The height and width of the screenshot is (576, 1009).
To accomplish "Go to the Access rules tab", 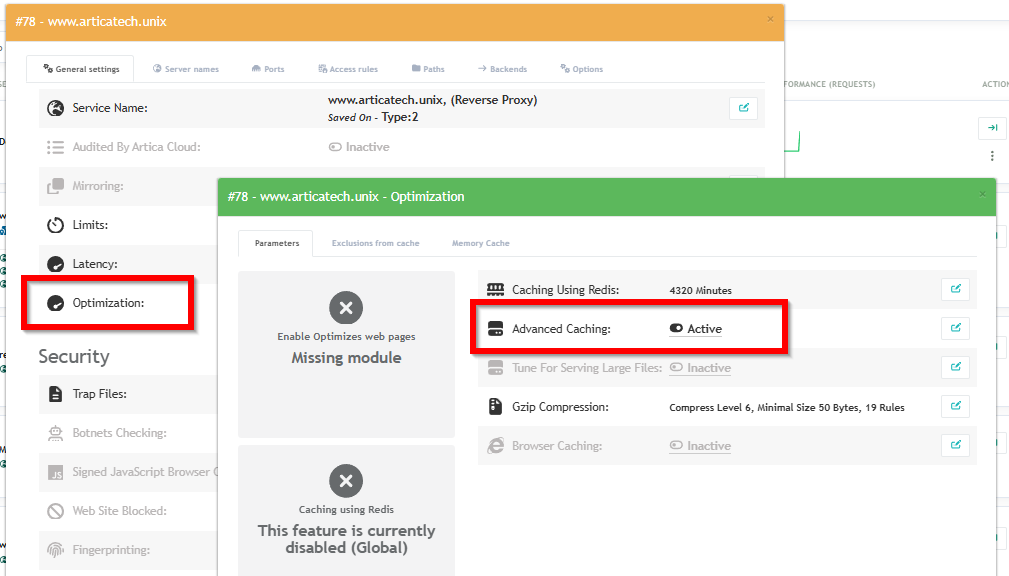I will click(x=347, y=69).
